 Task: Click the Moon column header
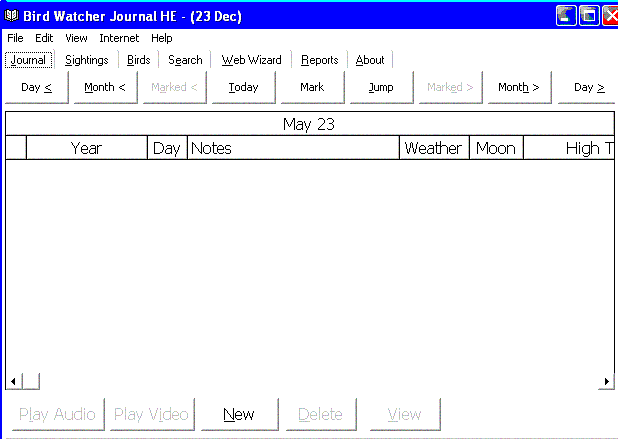496,148
